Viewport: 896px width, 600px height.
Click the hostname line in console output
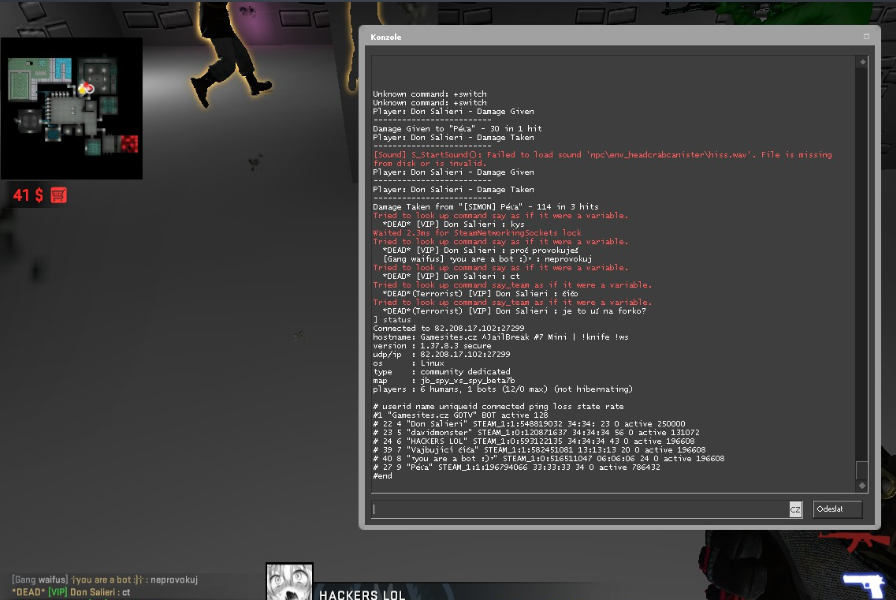(500, 337)
